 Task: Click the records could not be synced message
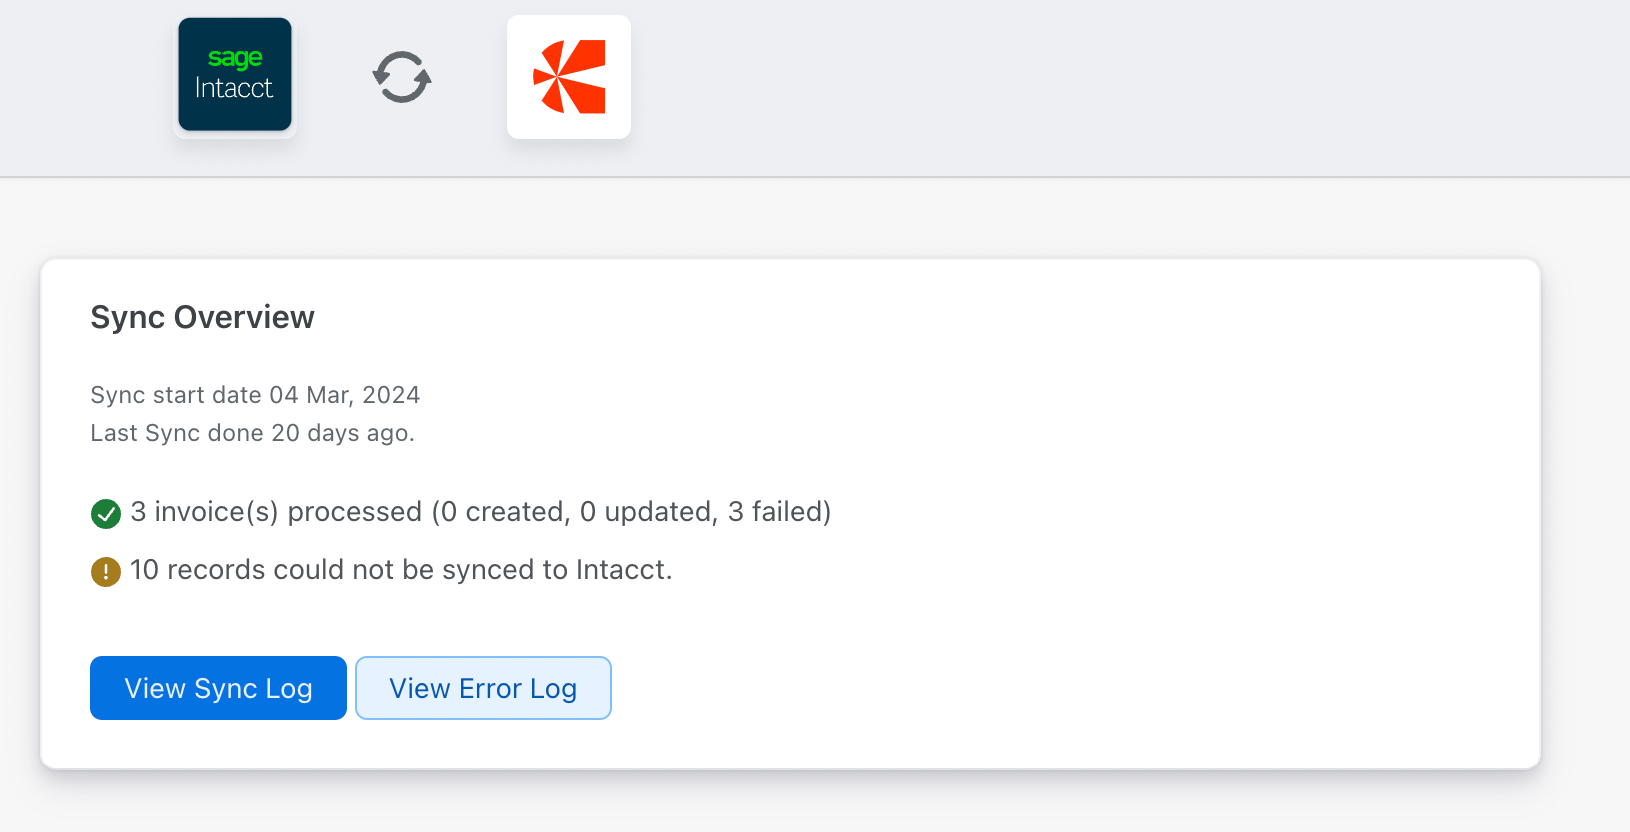click(x=401, y=570)
